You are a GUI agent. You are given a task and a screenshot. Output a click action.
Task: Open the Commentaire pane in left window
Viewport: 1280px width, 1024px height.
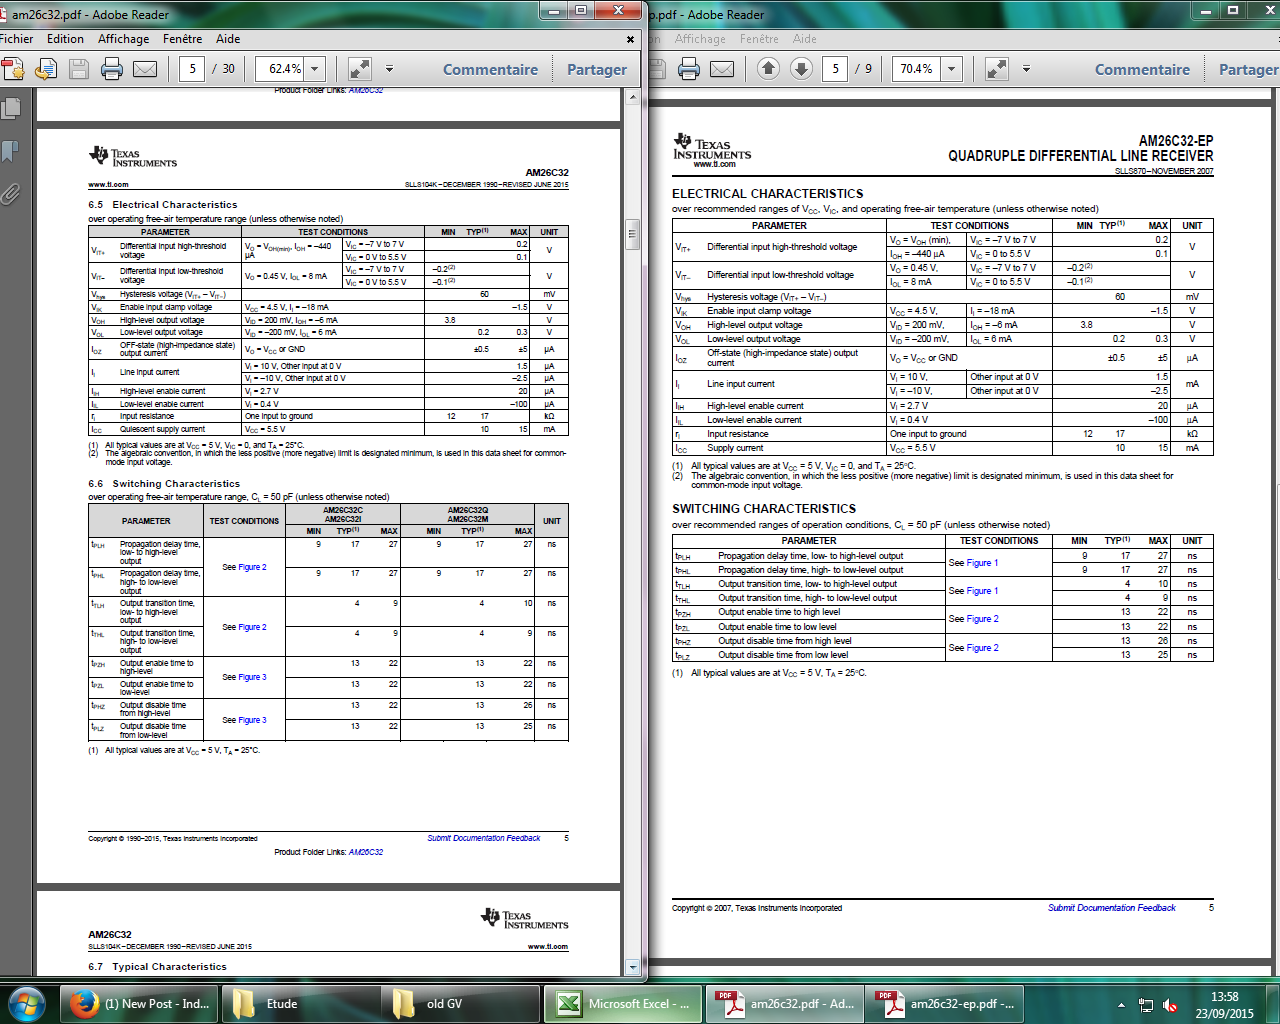point(490,69)
